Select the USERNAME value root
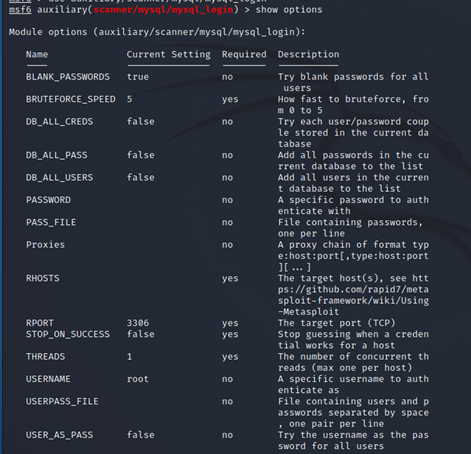The height and width of the screenshot is (454, 471). (x=138, y=379)
